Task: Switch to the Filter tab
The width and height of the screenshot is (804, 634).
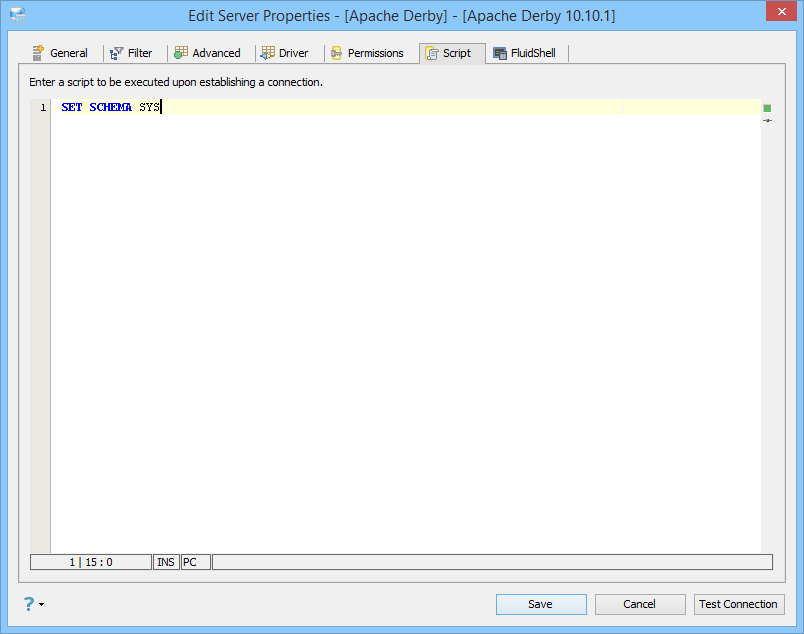Action: [132, 53]
